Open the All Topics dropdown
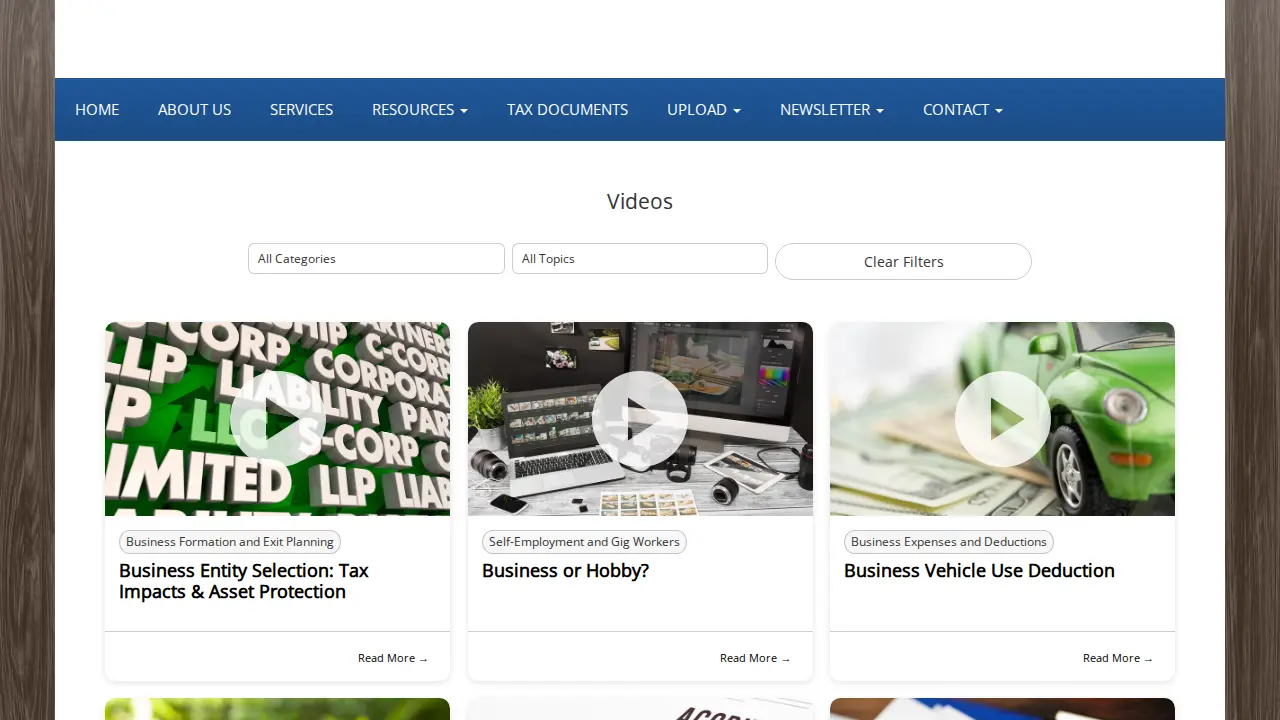The height and width of the screenshot is (720, 1280). (x=640, y=258)
